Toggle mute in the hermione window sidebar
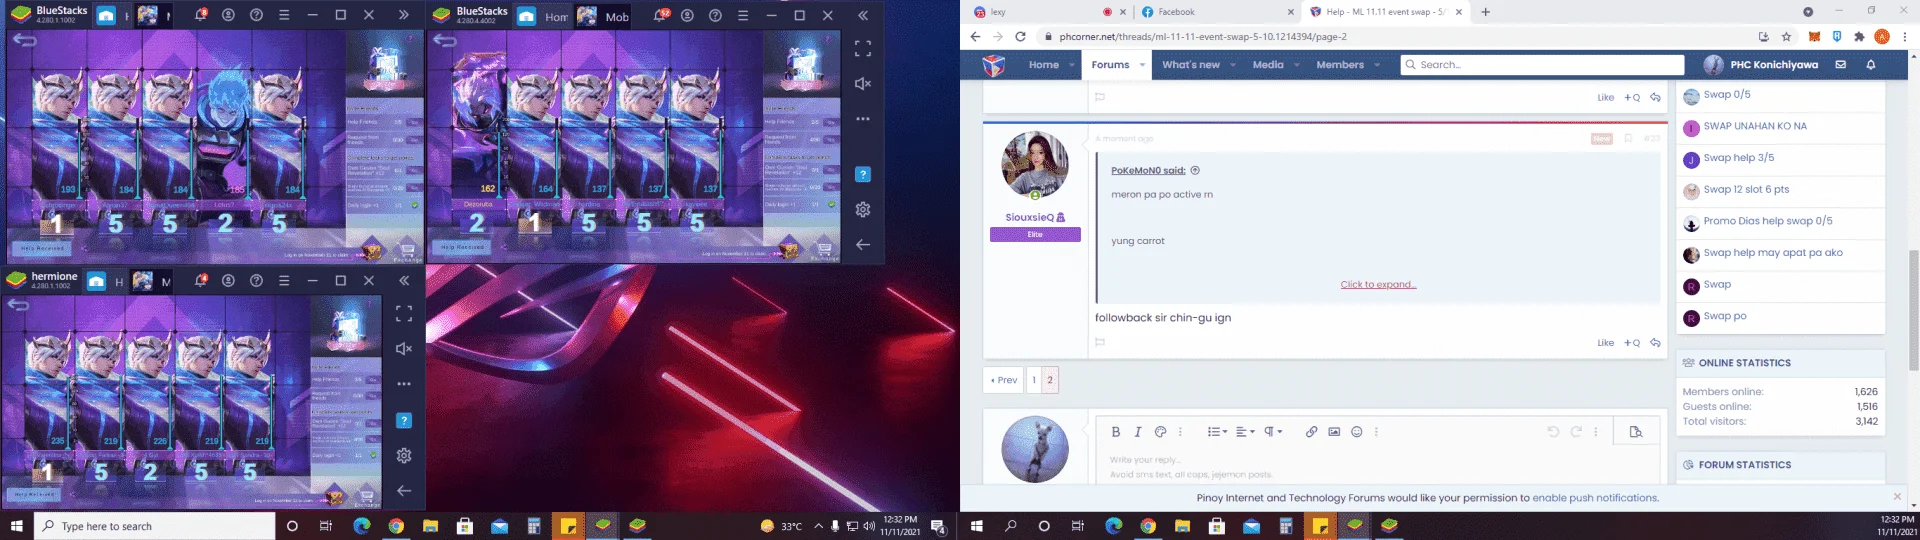 [404, 349]
